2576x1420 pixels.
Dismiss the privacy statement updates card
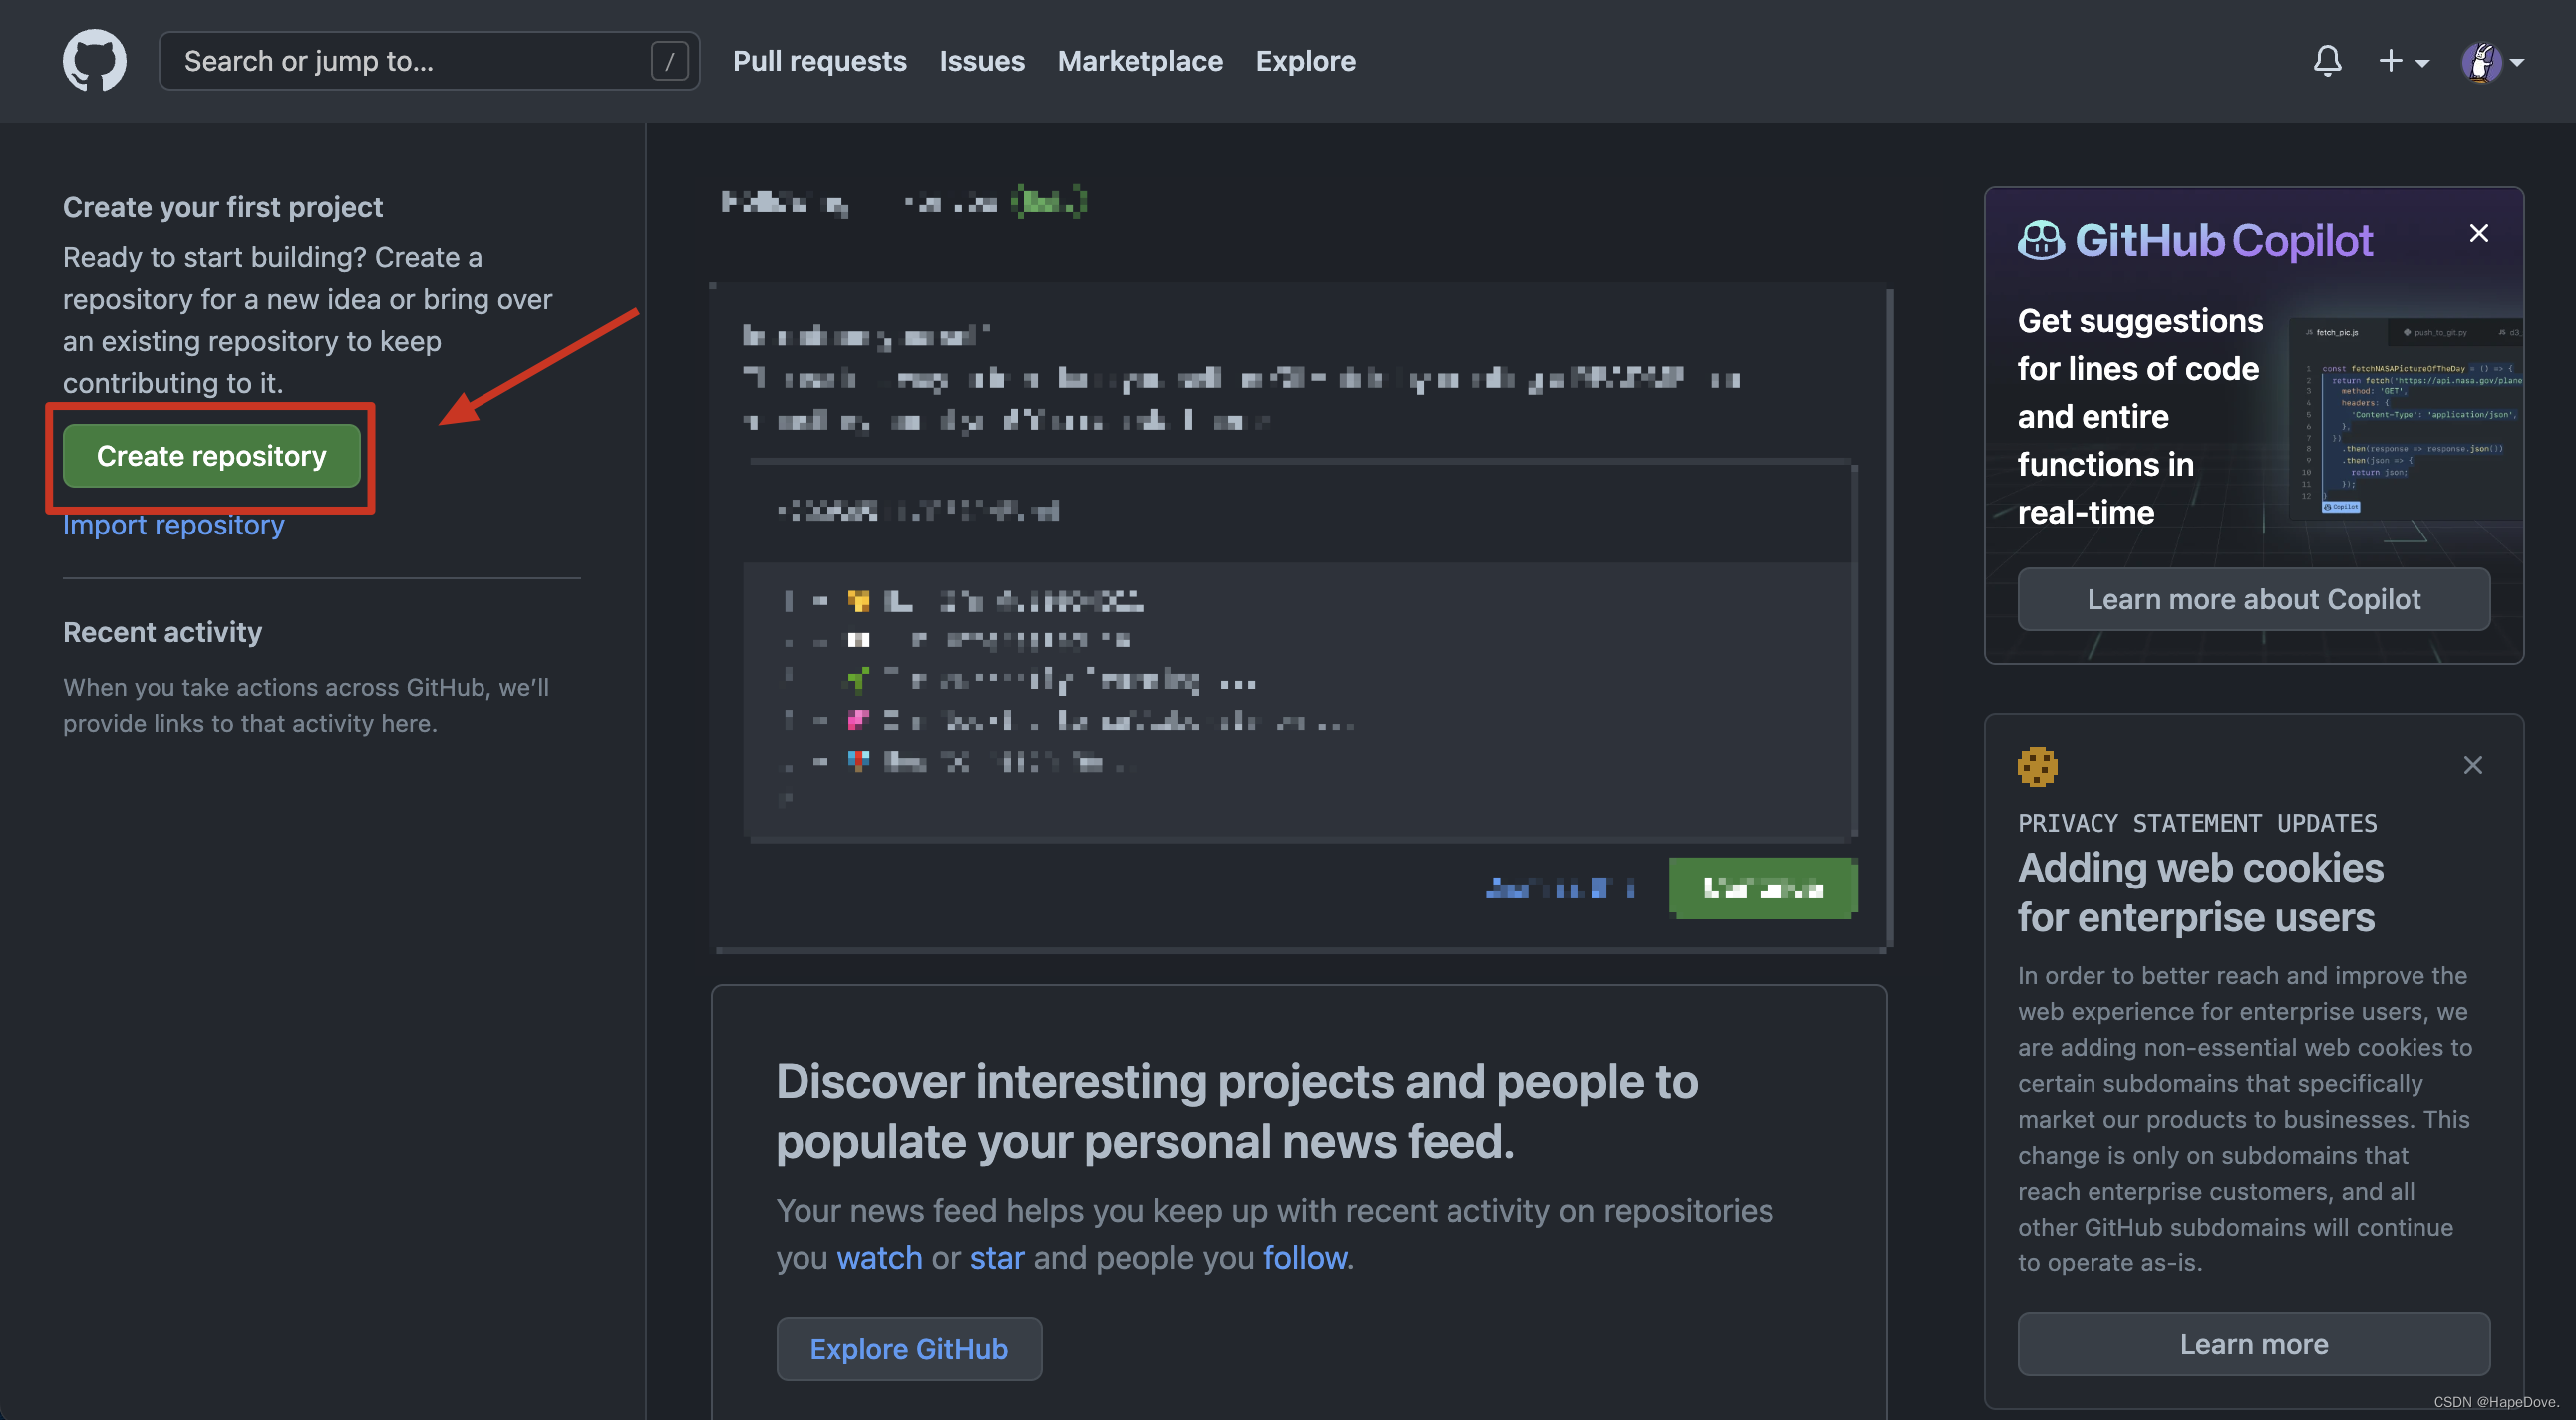pyautogui.click(x=2472, y=765)
